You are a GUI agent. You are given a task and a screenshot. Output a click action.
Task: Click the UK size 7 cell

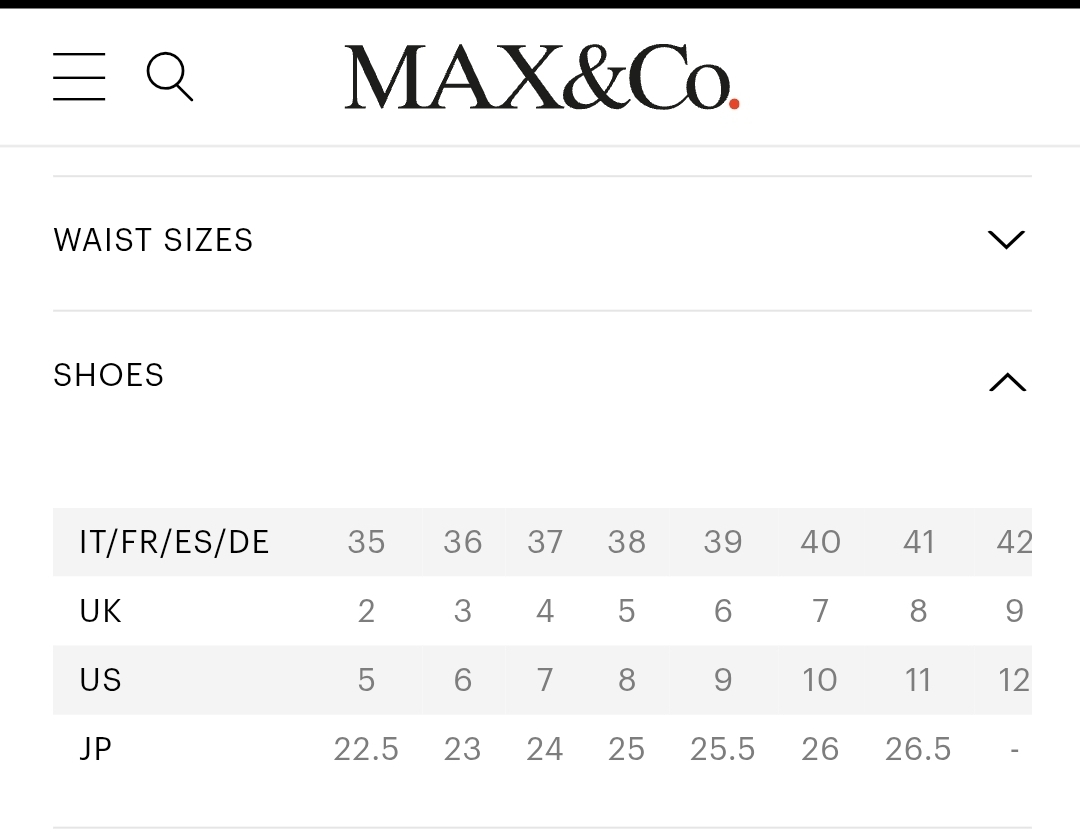click(820, 611)
